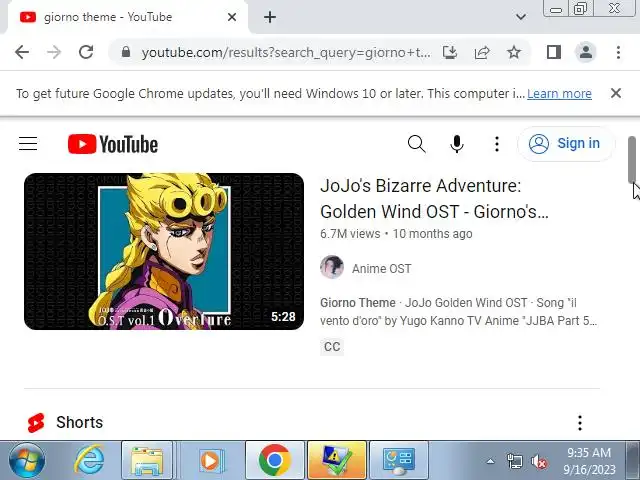Viewport: 640px width, 480px height.
Task: Open YouTube search with the magnifier icon
Action: [416, 144]
